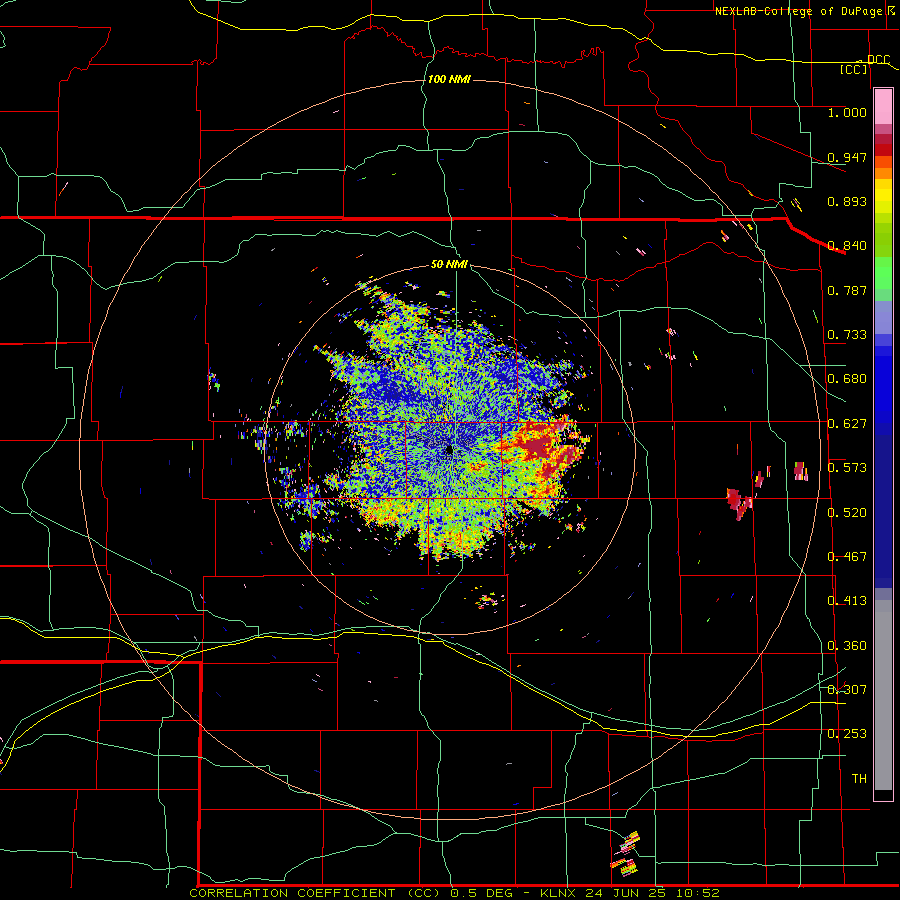900x900 pixels.
Task: Click the 0.307 scale value
Action: [847, 689]
